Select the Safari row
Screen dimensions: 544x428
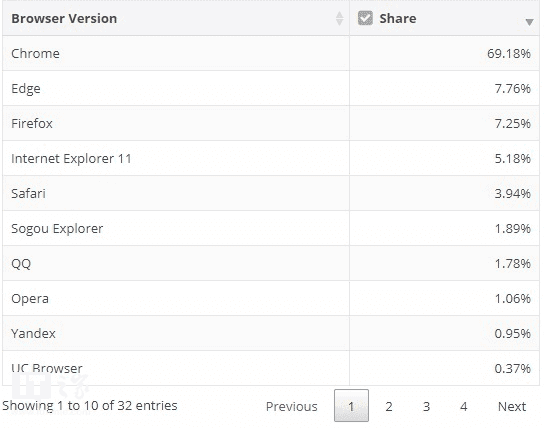271,193
